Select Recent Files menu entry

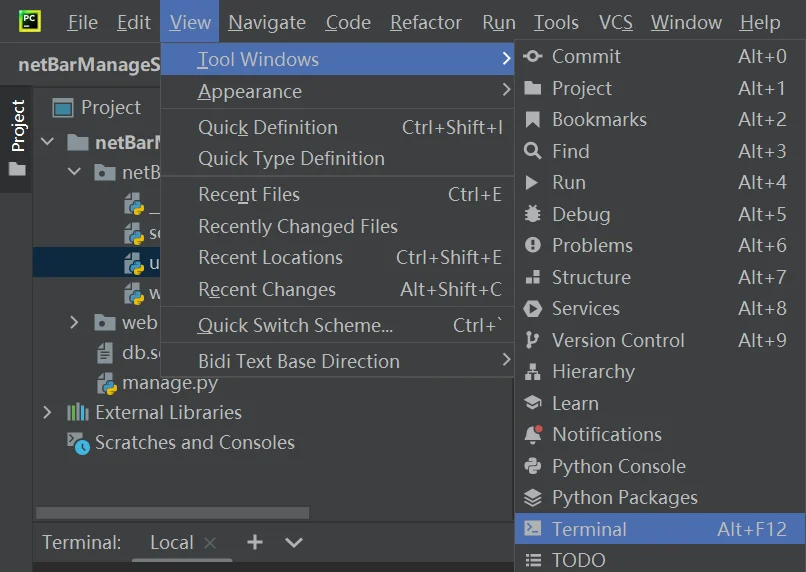(x=337, y=194)
